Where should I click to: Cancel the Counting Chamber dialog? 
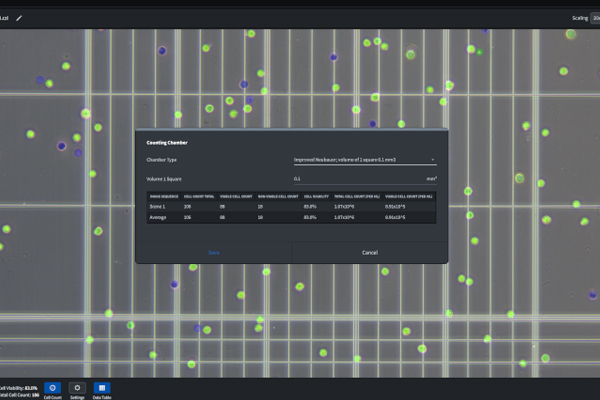[x=370, y=252]
